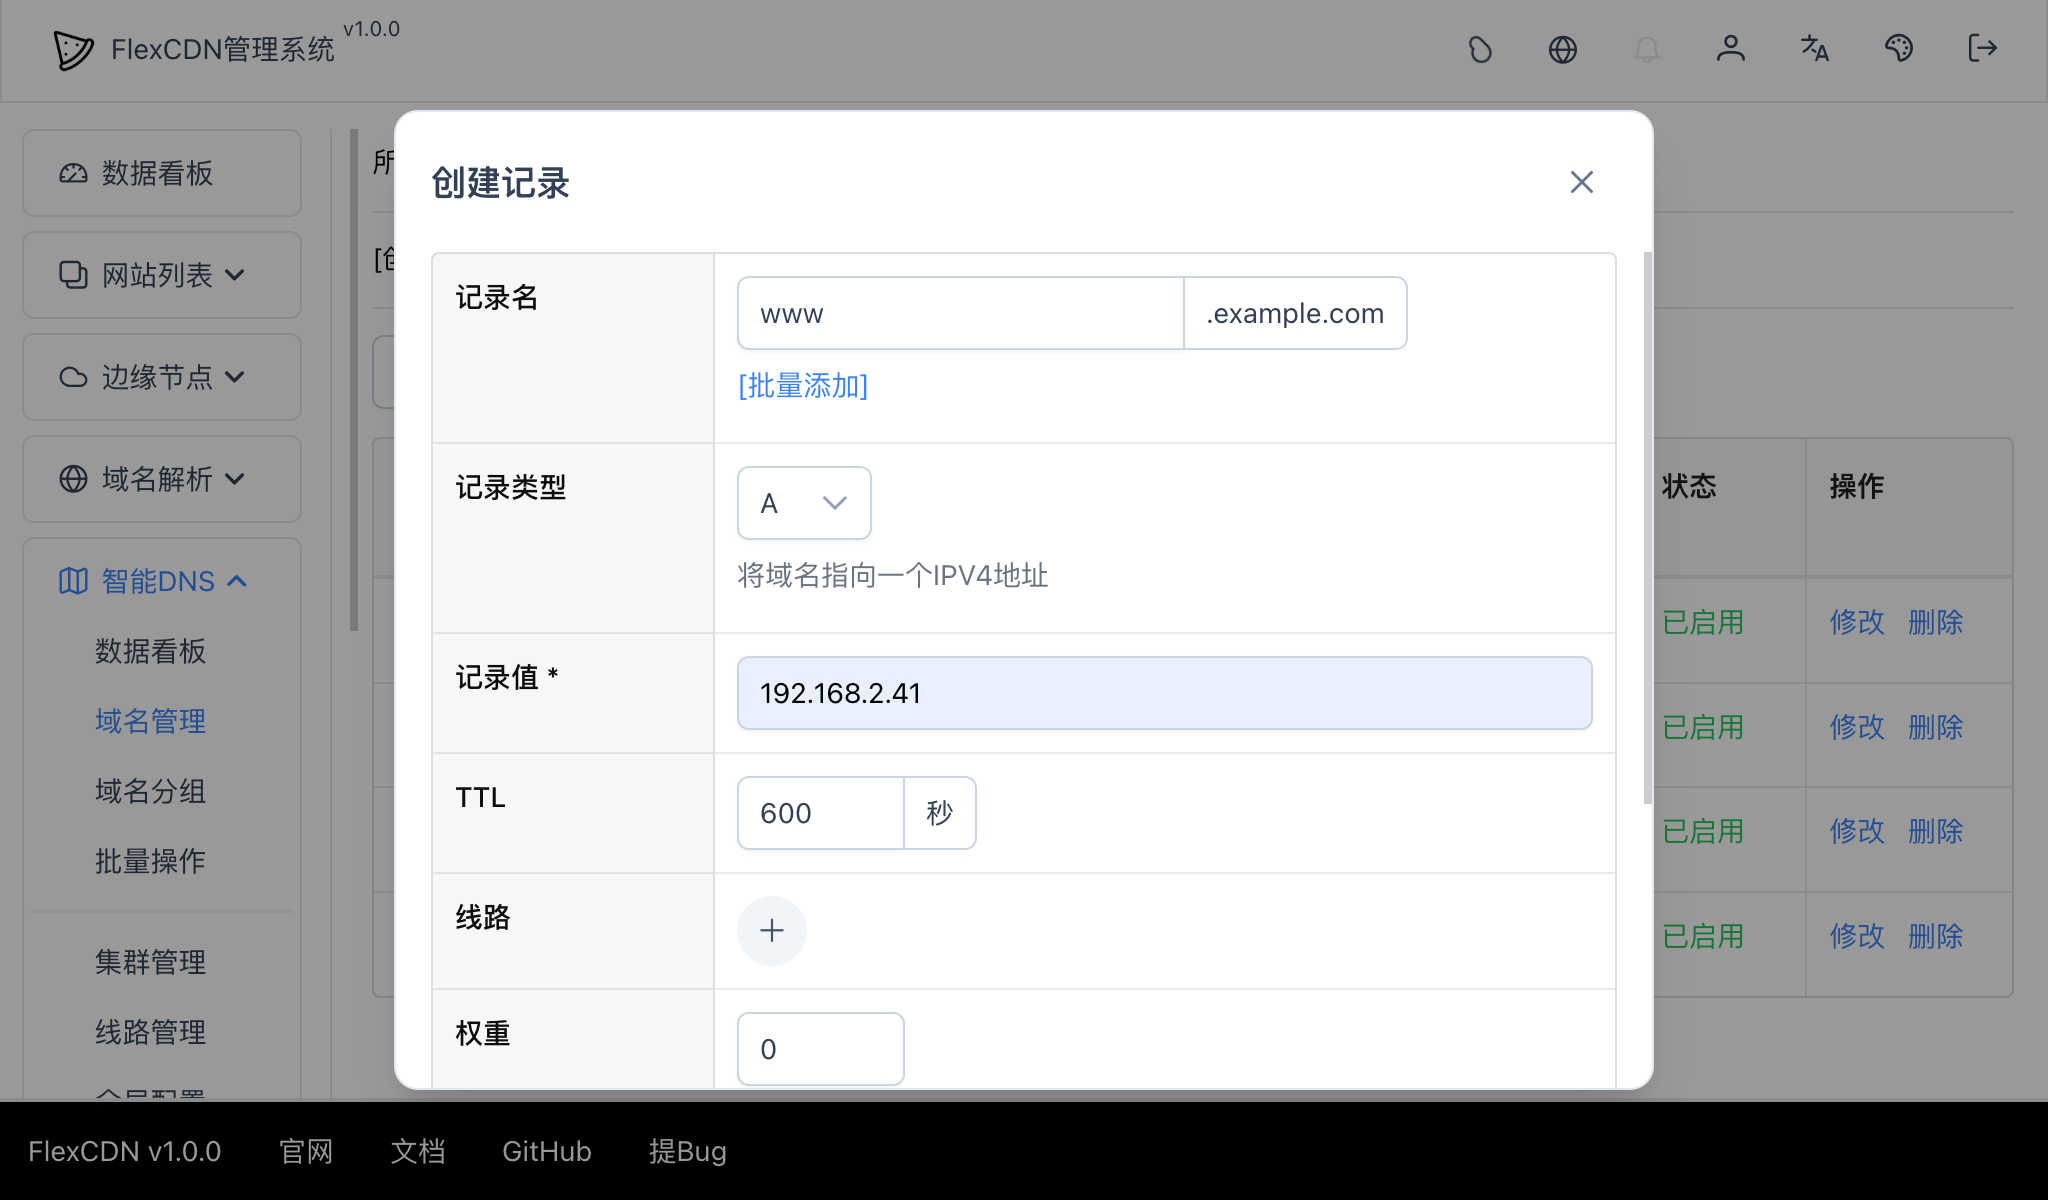The width and height of the screenshot is (2048, 1200).
Task: Switch interface language via translate icon
Action: [x=1814, y=49]
